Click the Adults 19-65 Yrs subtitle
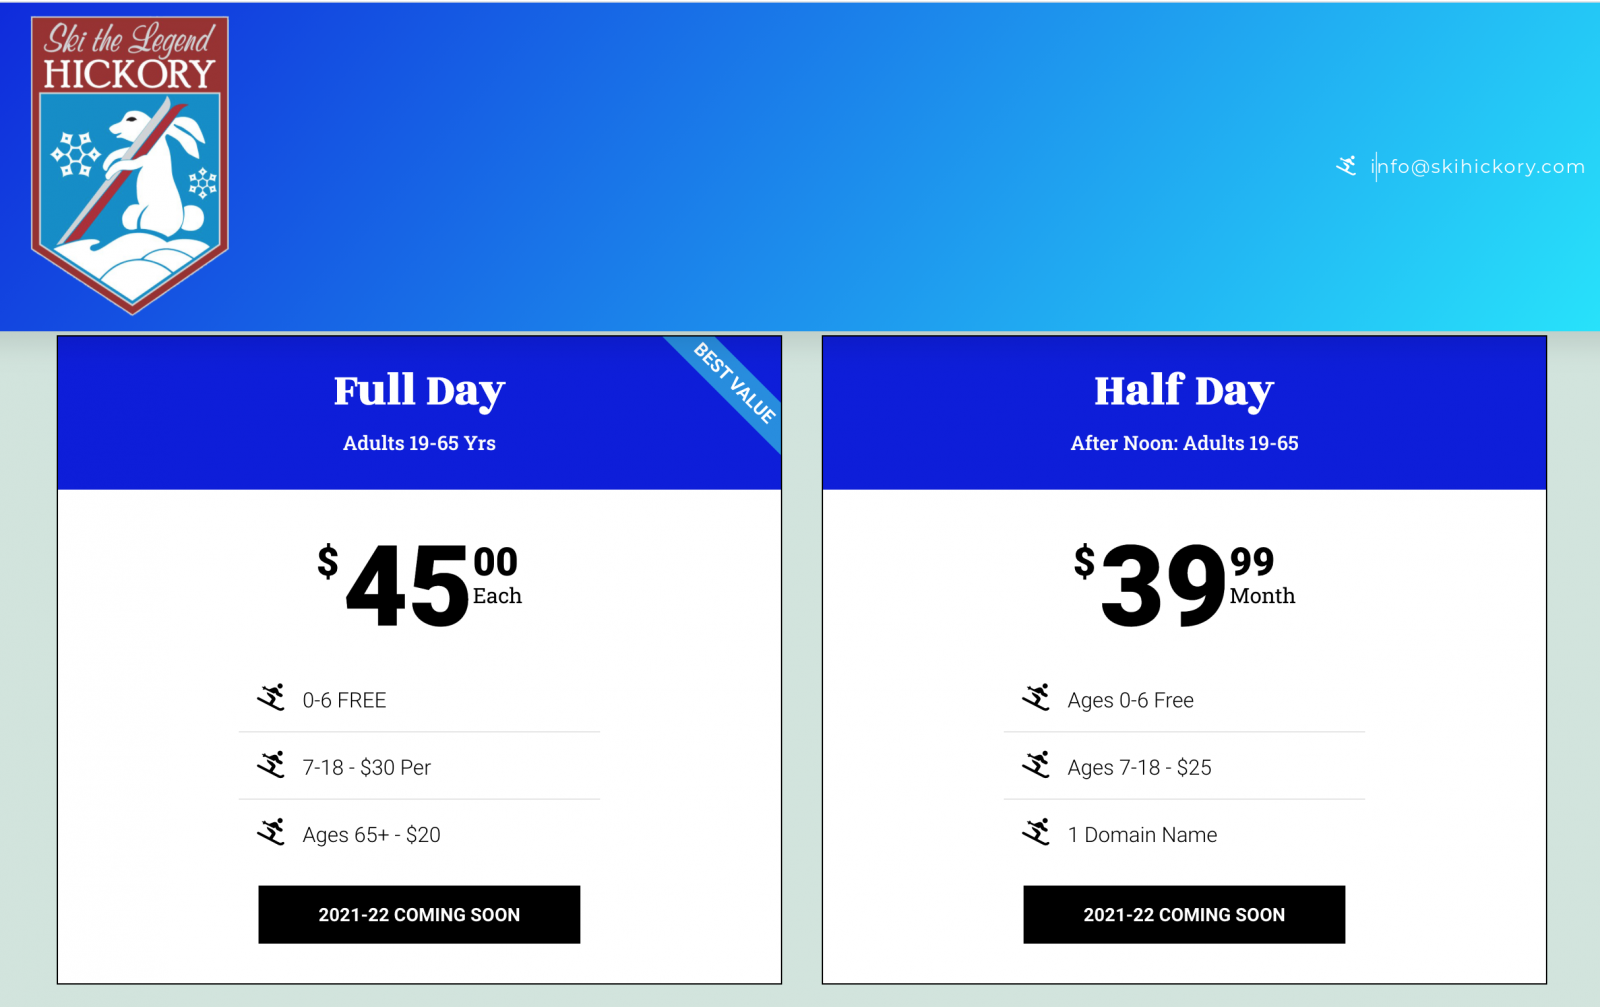The image size is (1600, 1007). [x=419, y=443]
